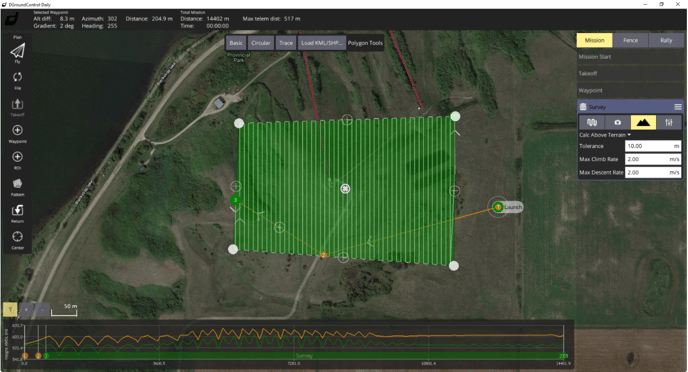Switch to the Survey grid settings icon

[592, 122]
